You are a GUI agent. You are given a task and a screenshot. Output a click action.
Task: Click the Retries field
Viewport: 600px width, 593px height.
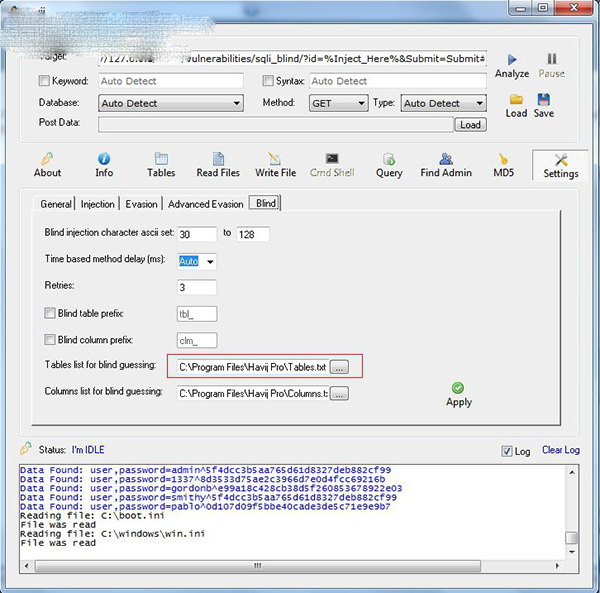(197, 287)
